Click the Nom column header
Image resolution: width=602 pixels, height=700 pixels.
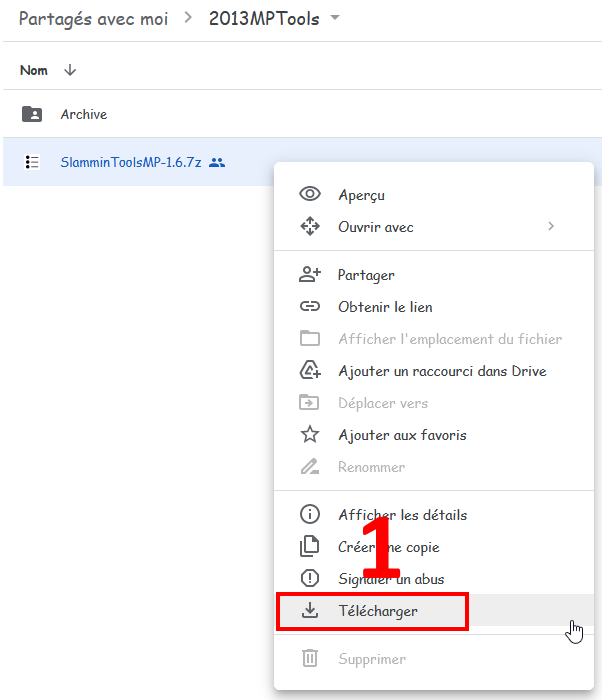coord(34,70)
